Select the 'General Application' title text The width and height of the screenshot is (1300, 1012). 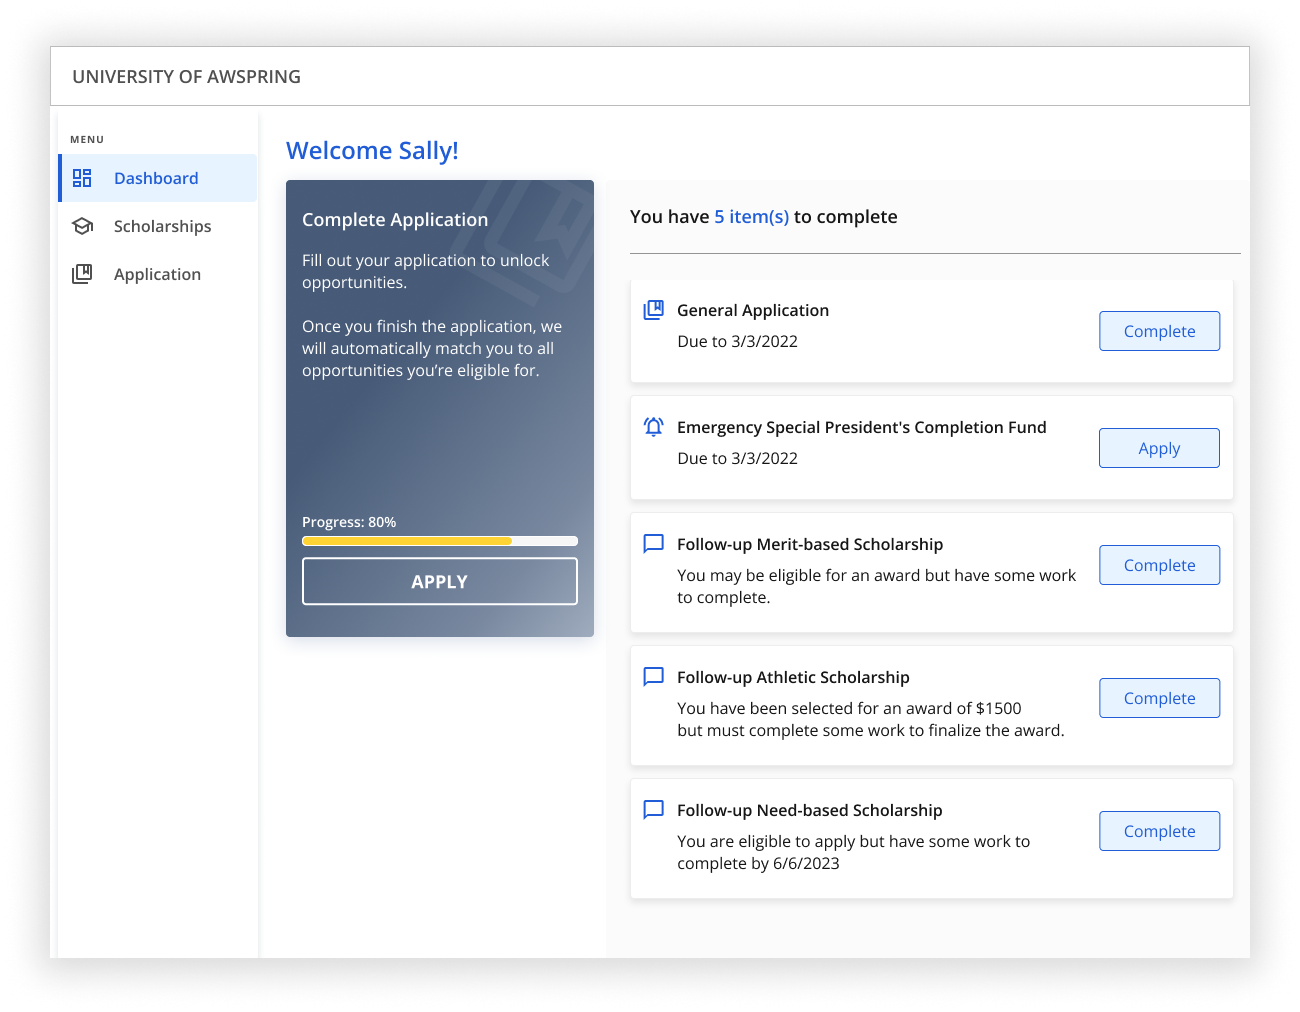coord(753,310)
